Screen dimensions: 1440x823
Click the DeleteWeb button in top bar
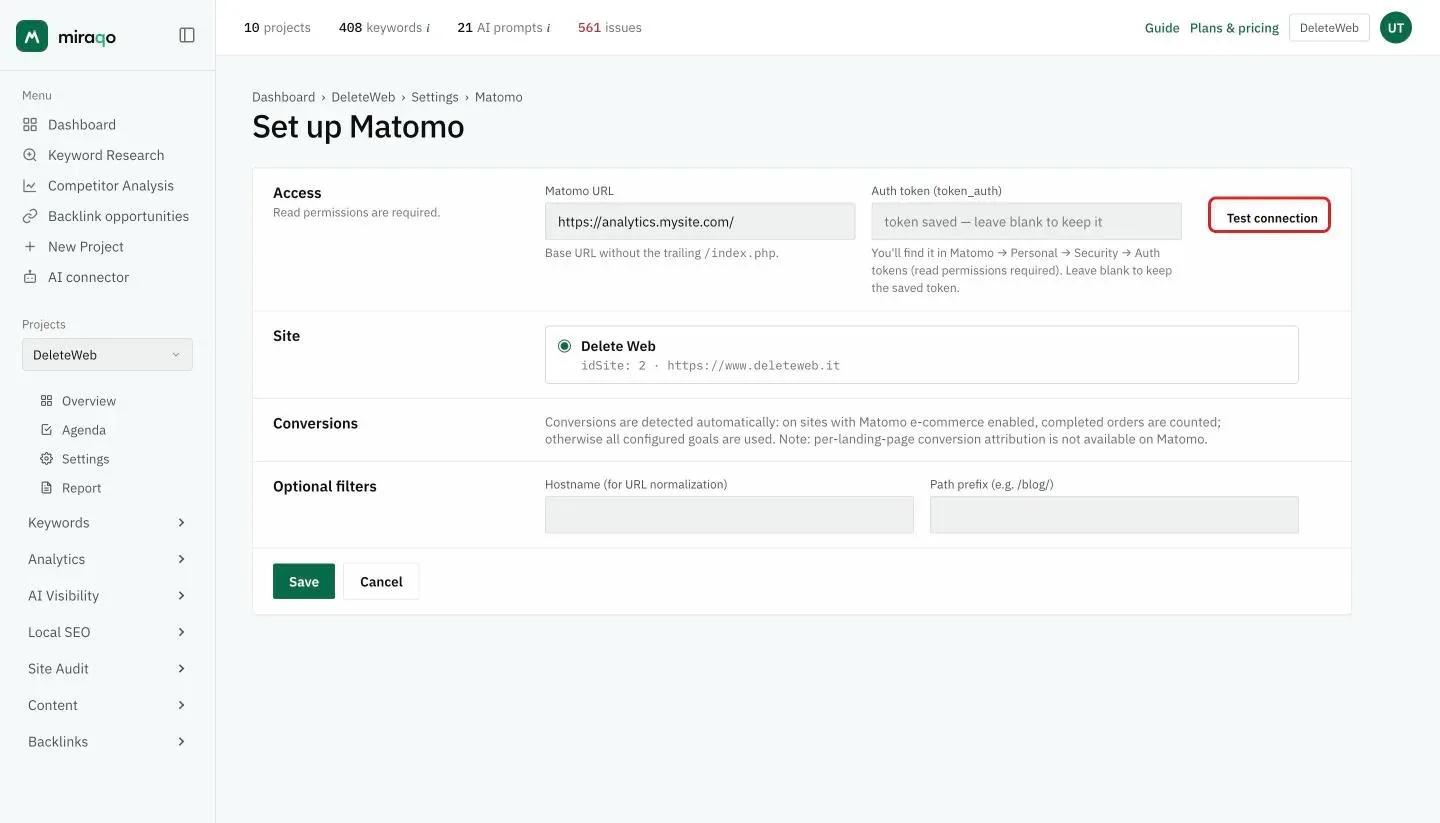(1329, 28)
